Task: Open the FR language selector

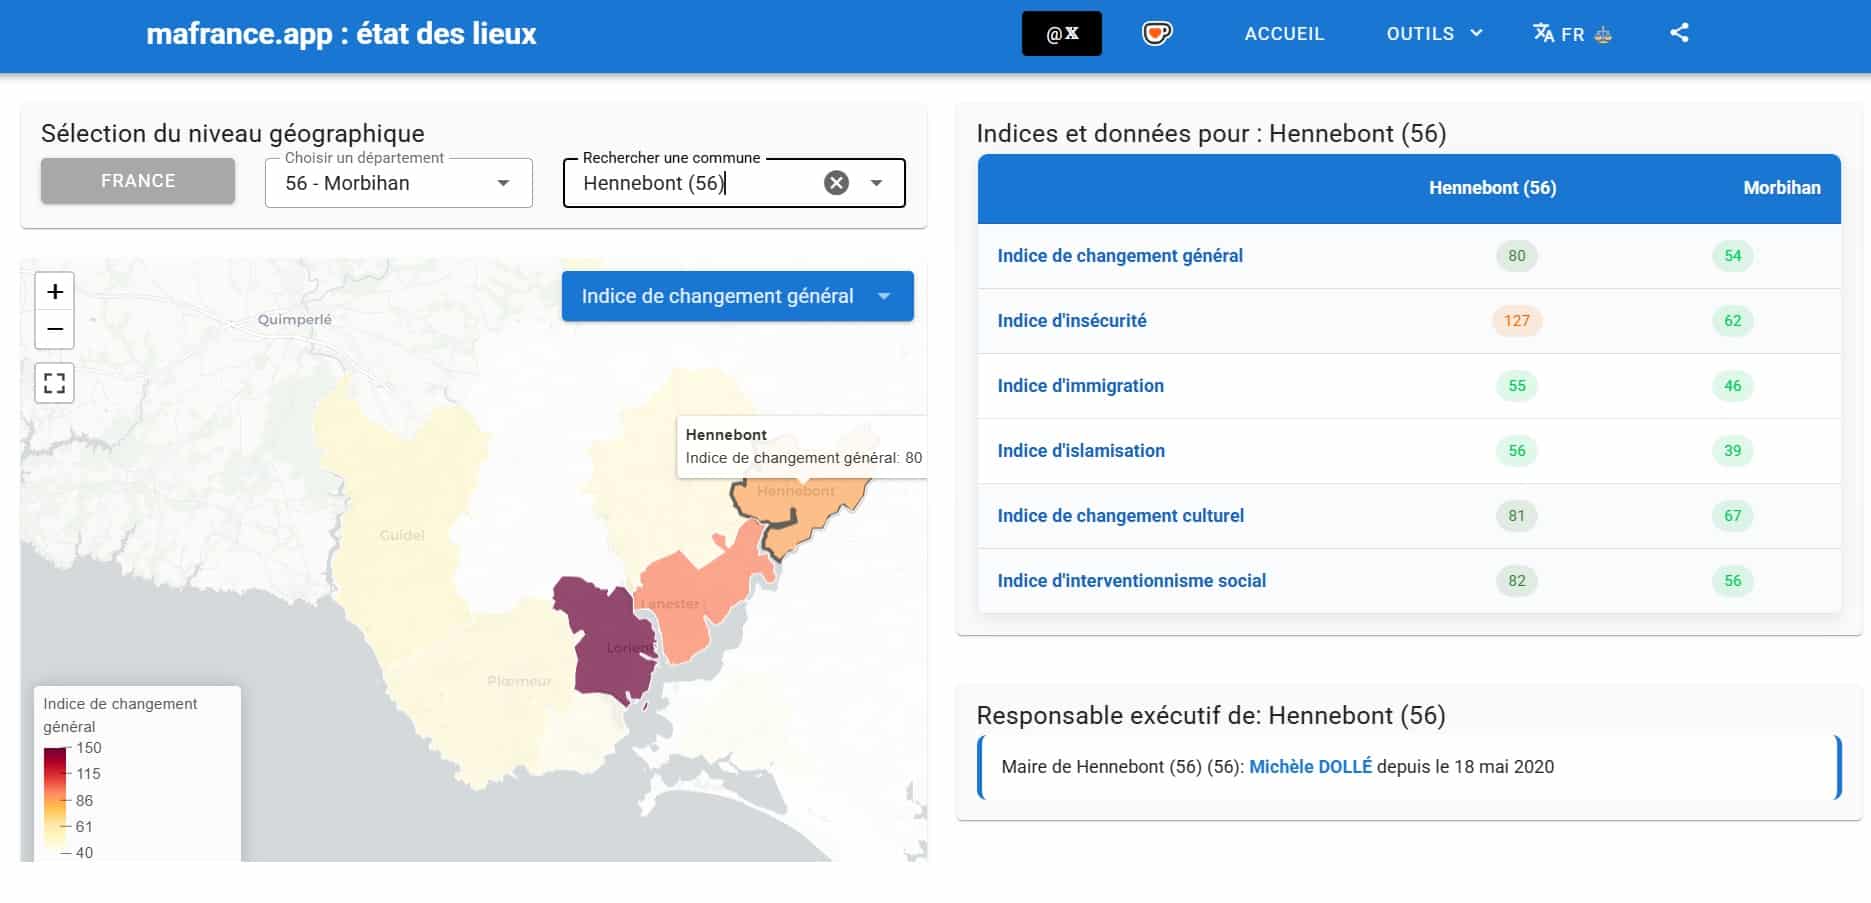Action: tap(1572, 34)
